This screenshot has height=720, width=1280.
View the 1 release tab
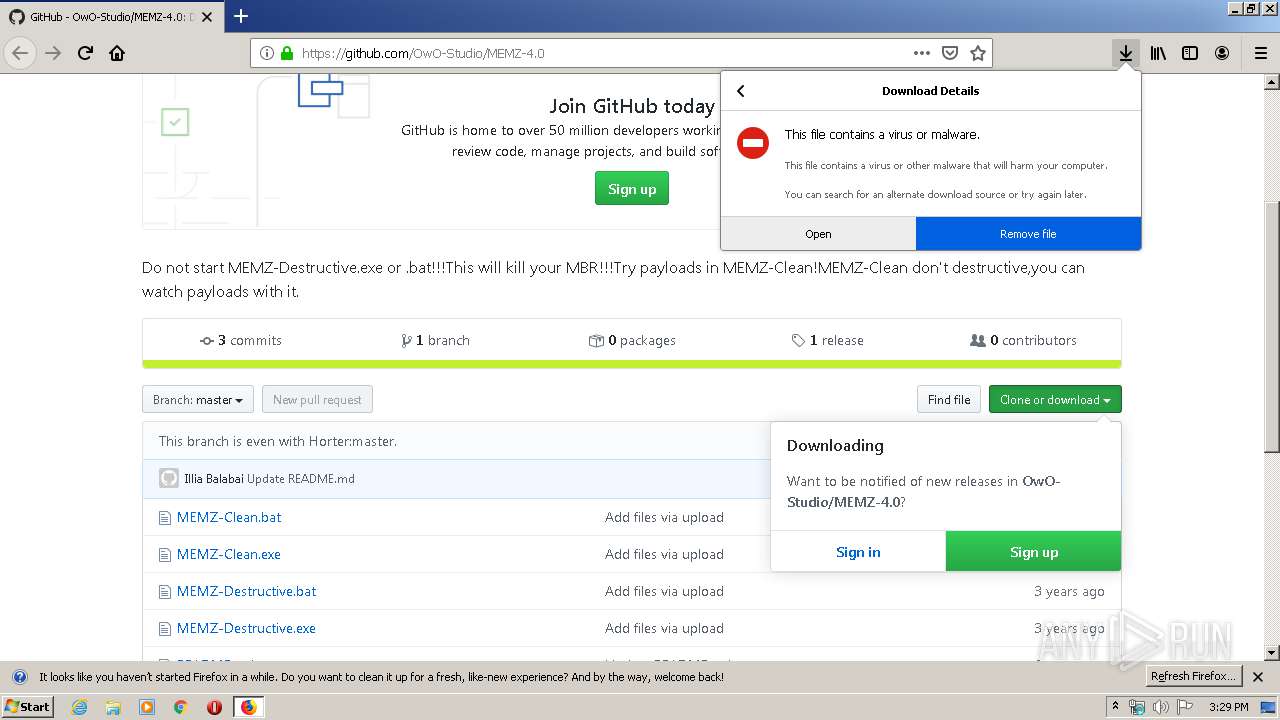827,341
